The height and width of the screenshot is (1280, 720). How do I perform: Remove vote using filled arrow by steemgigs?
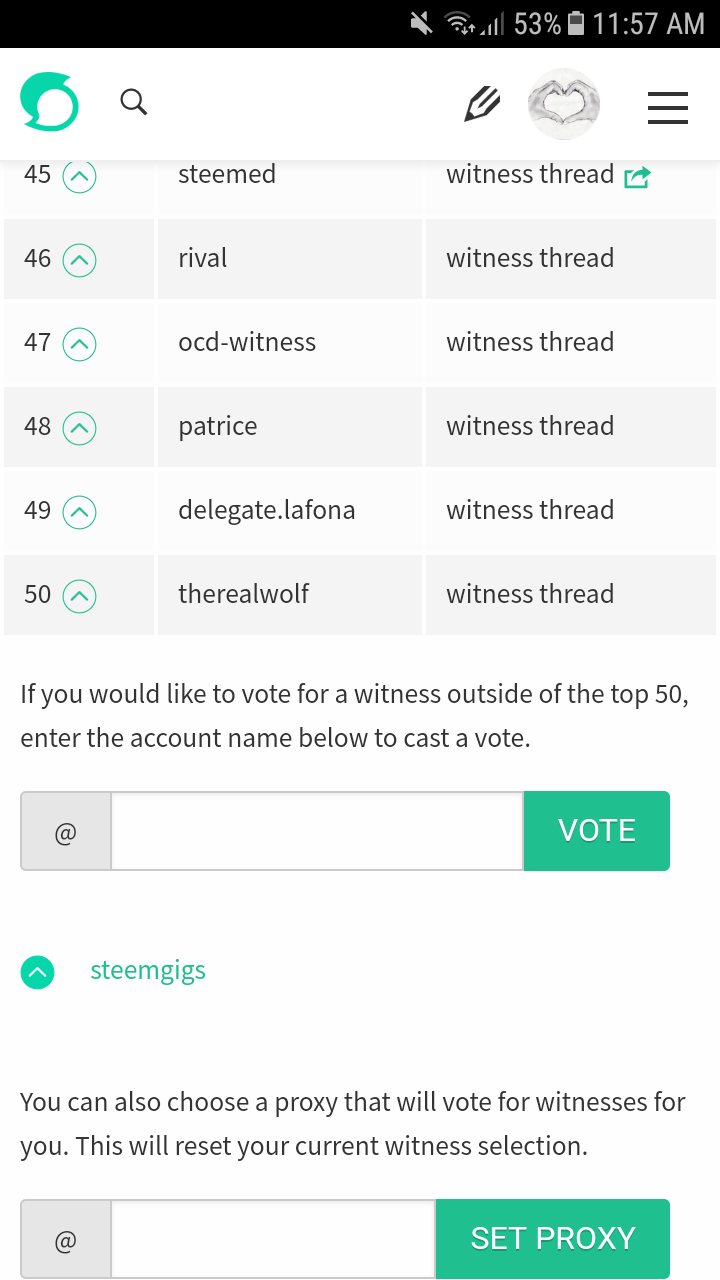(38, 972)
